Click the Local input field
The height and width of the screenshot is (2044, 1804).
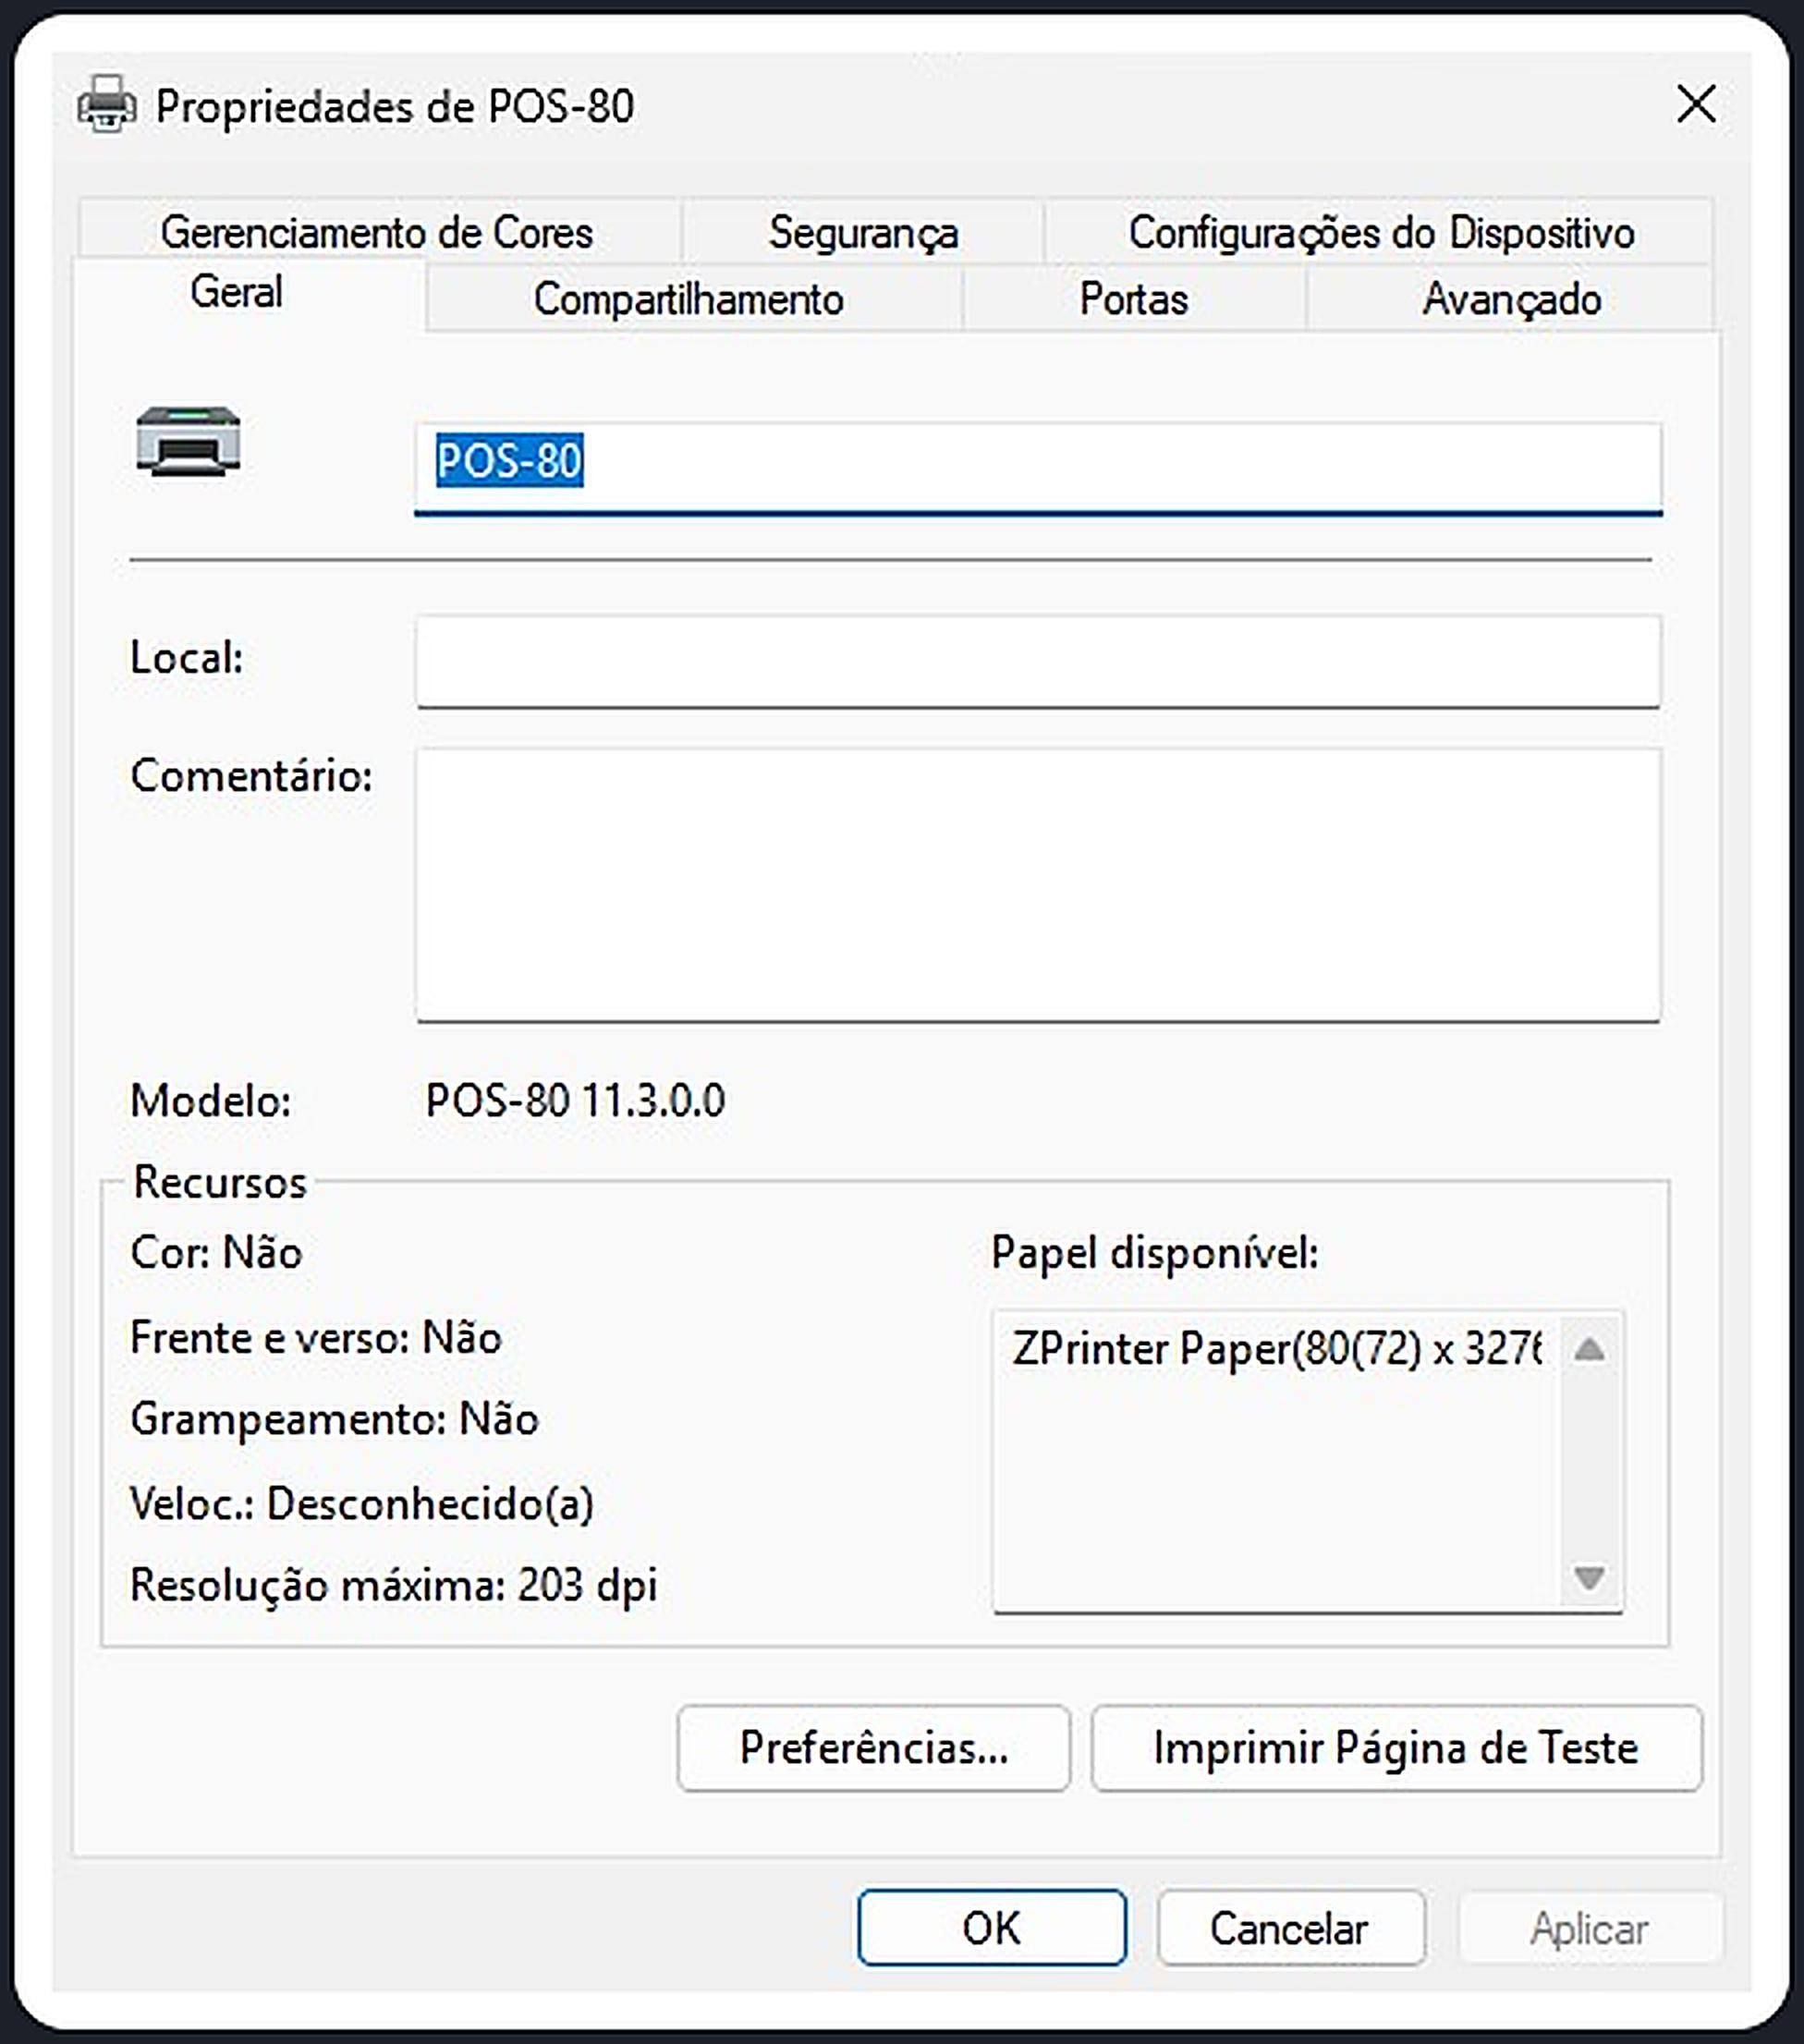1038,661
